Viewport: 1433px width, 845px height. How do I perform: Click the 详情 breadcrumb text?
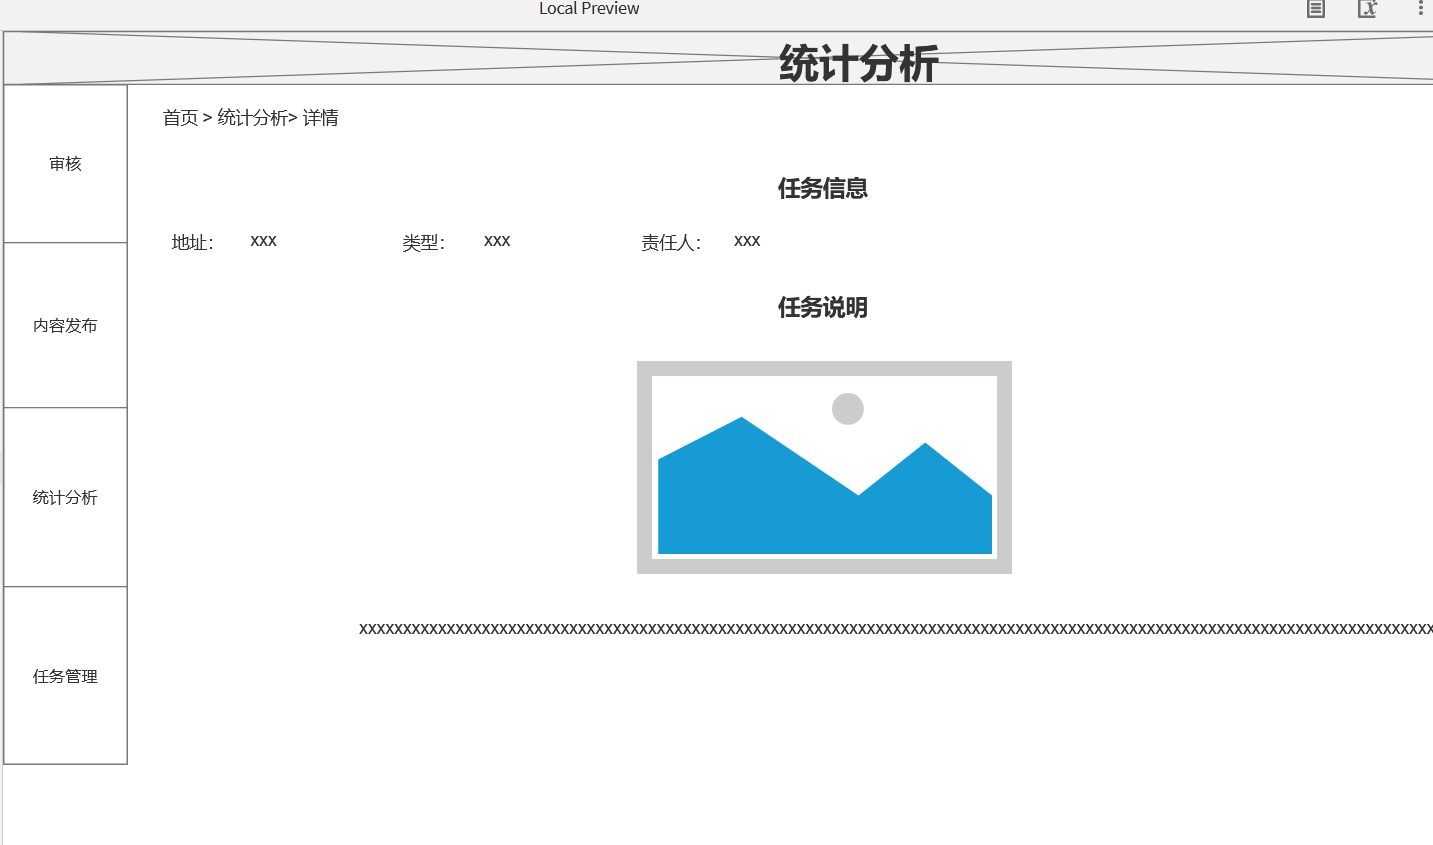click(321, 118)
